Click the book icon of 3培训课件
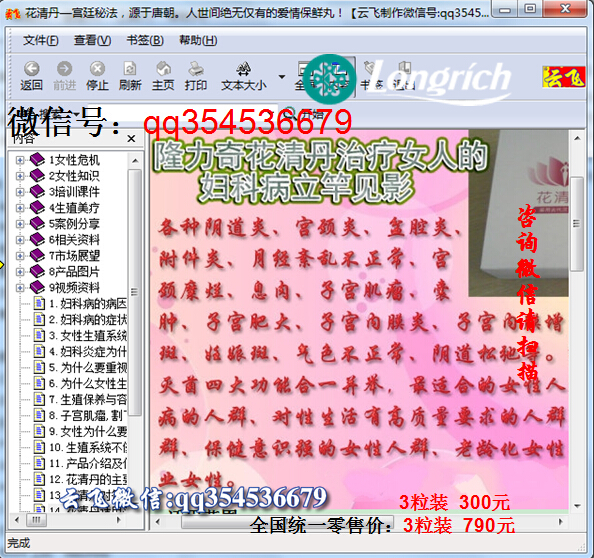The height and width of the screenshot is (558, 594). [x=37, y=191]
